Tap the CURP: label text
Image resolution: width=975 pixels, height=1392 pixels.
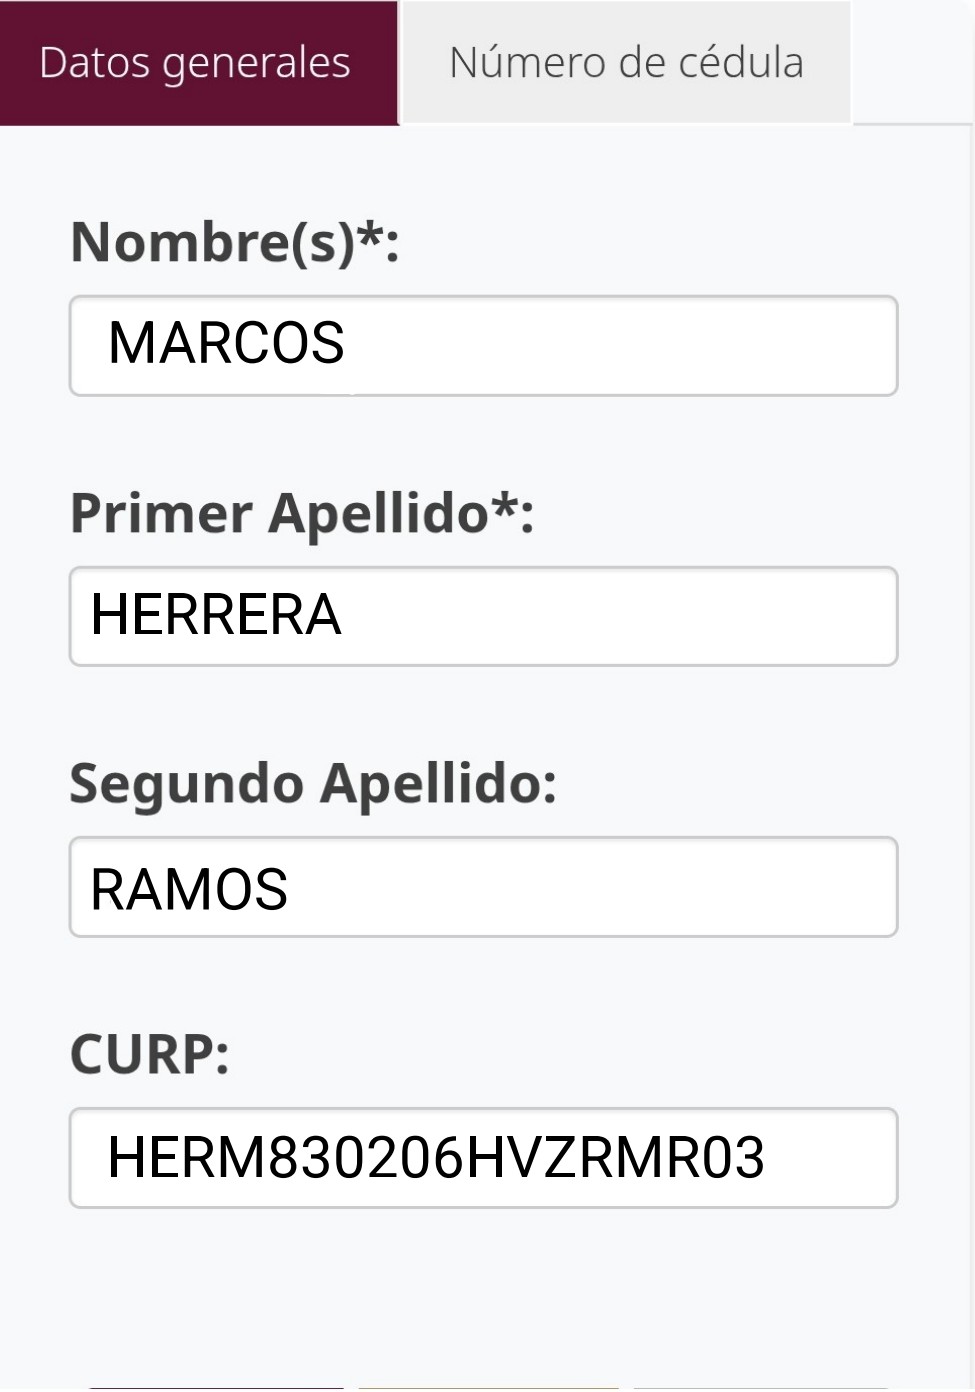click(149, 1054)
